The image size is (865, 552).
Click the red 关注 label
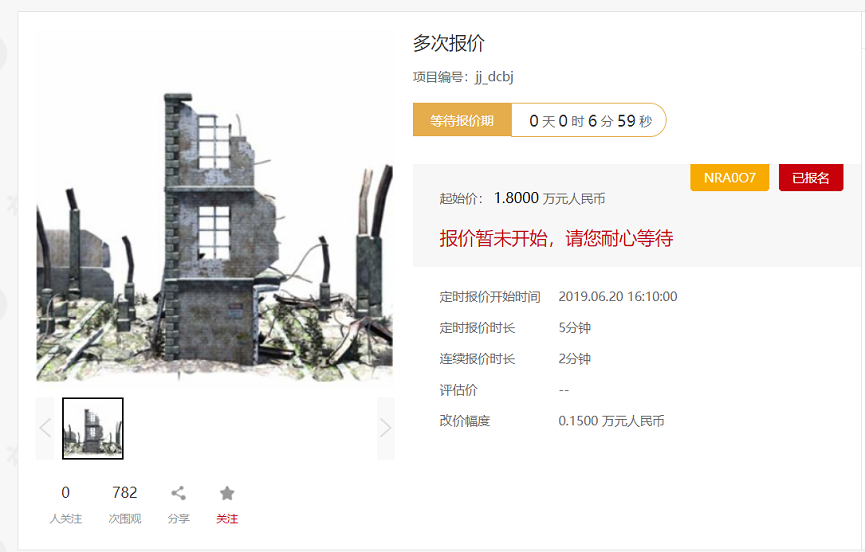pyautogui.click(x=227, y=519)
